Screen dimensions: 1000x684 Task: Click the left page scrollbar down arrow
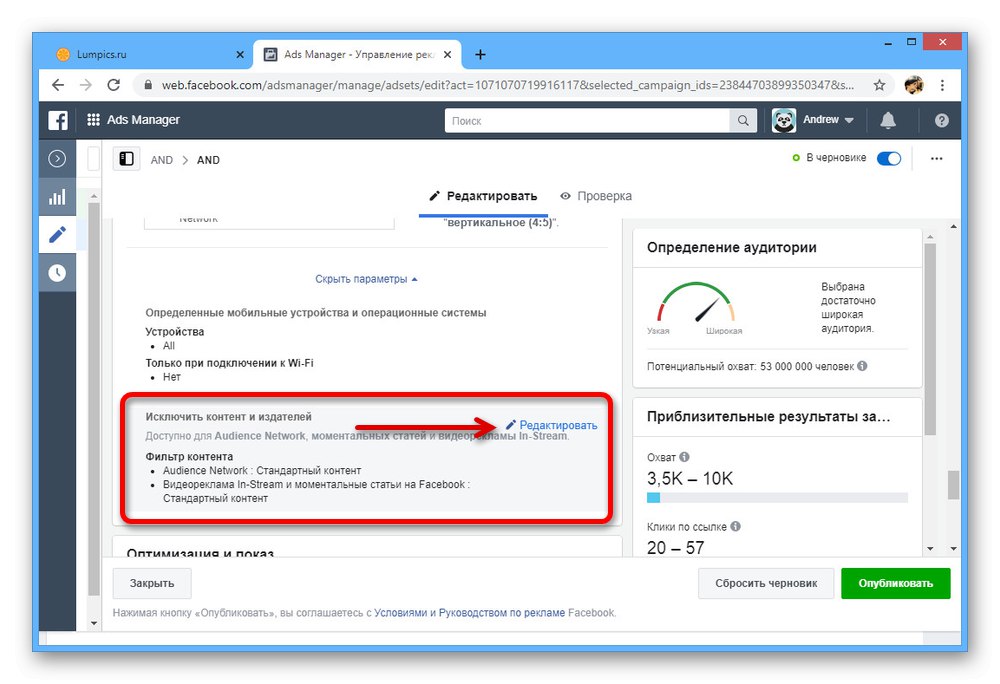tap(94, 623)
